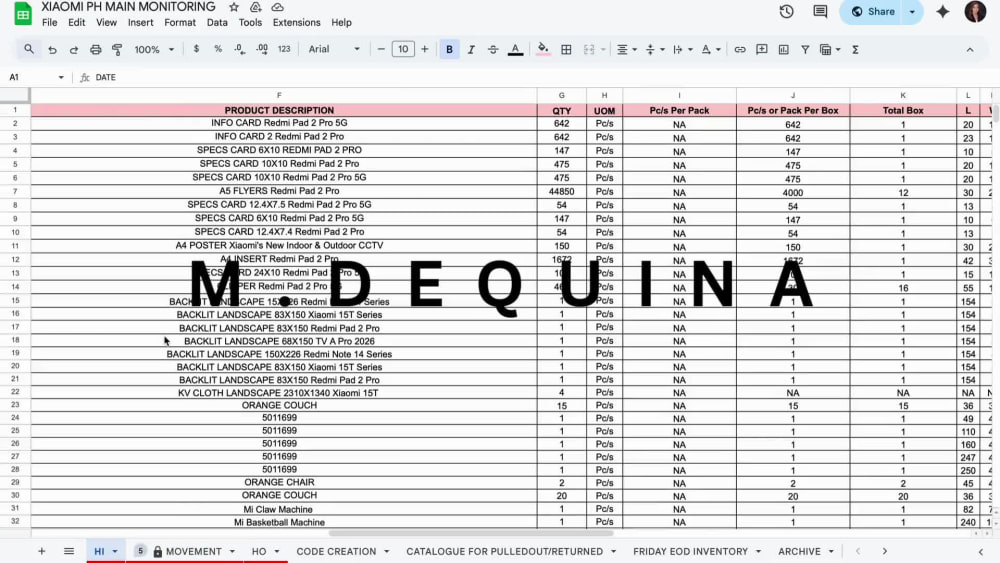Star the XIAOMI PH MAIN MONITORING document

click(x=234, y=7)
